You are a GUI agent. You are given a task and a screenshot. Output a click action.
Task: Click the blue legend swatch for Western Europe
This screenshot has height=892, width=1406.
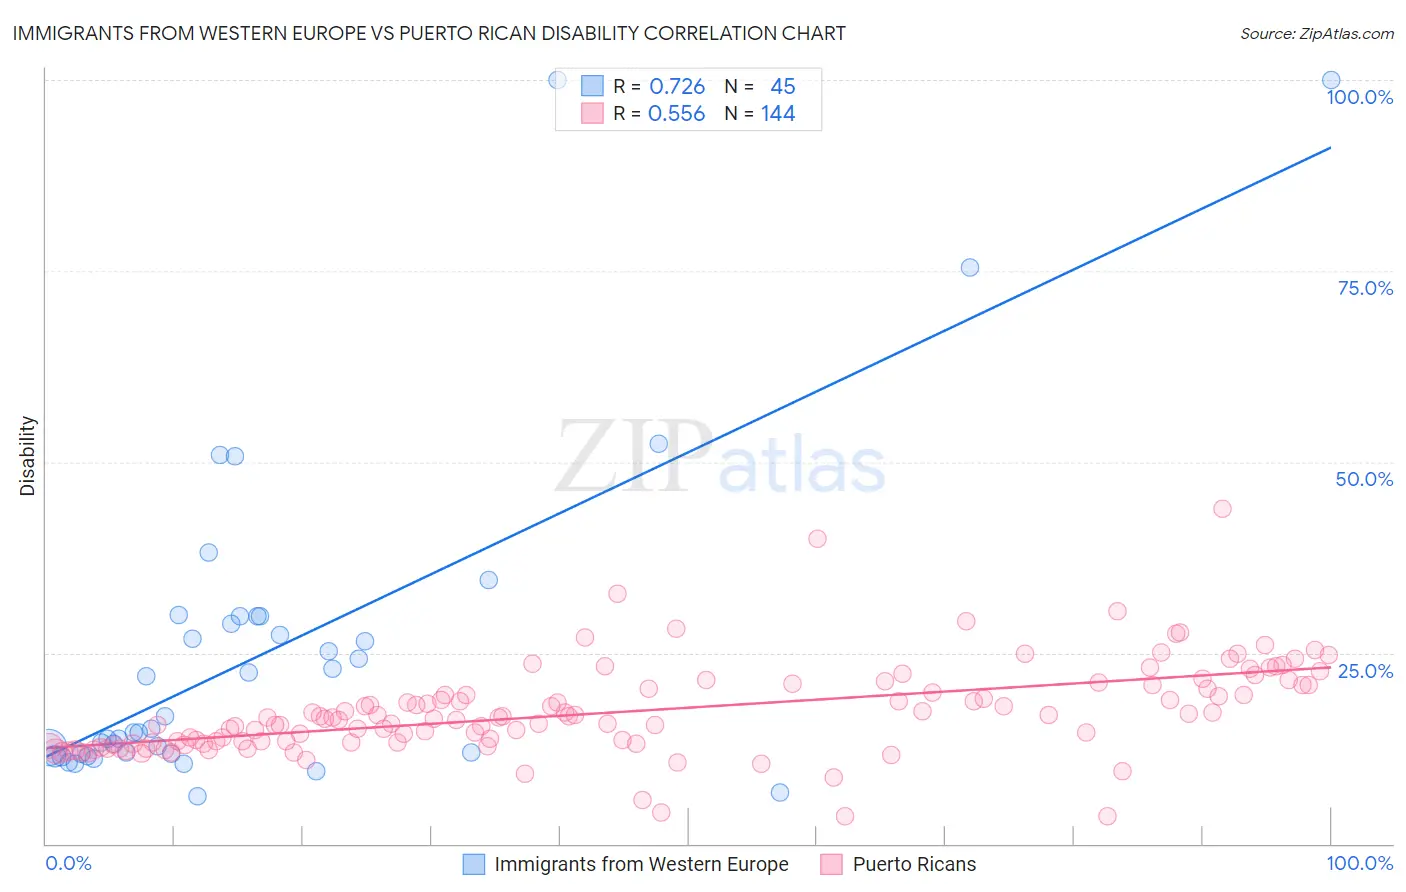[474, 864]
